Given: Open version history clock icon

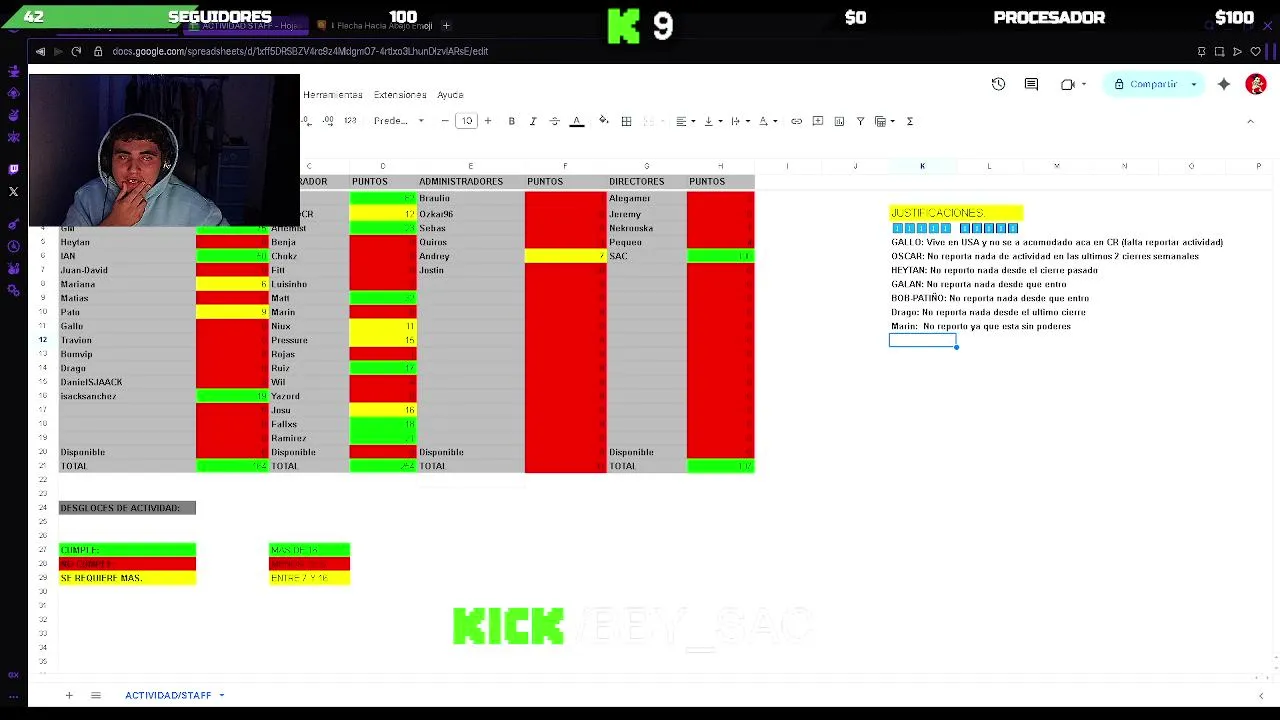Looking at the screenshot, I should (998, 84).
